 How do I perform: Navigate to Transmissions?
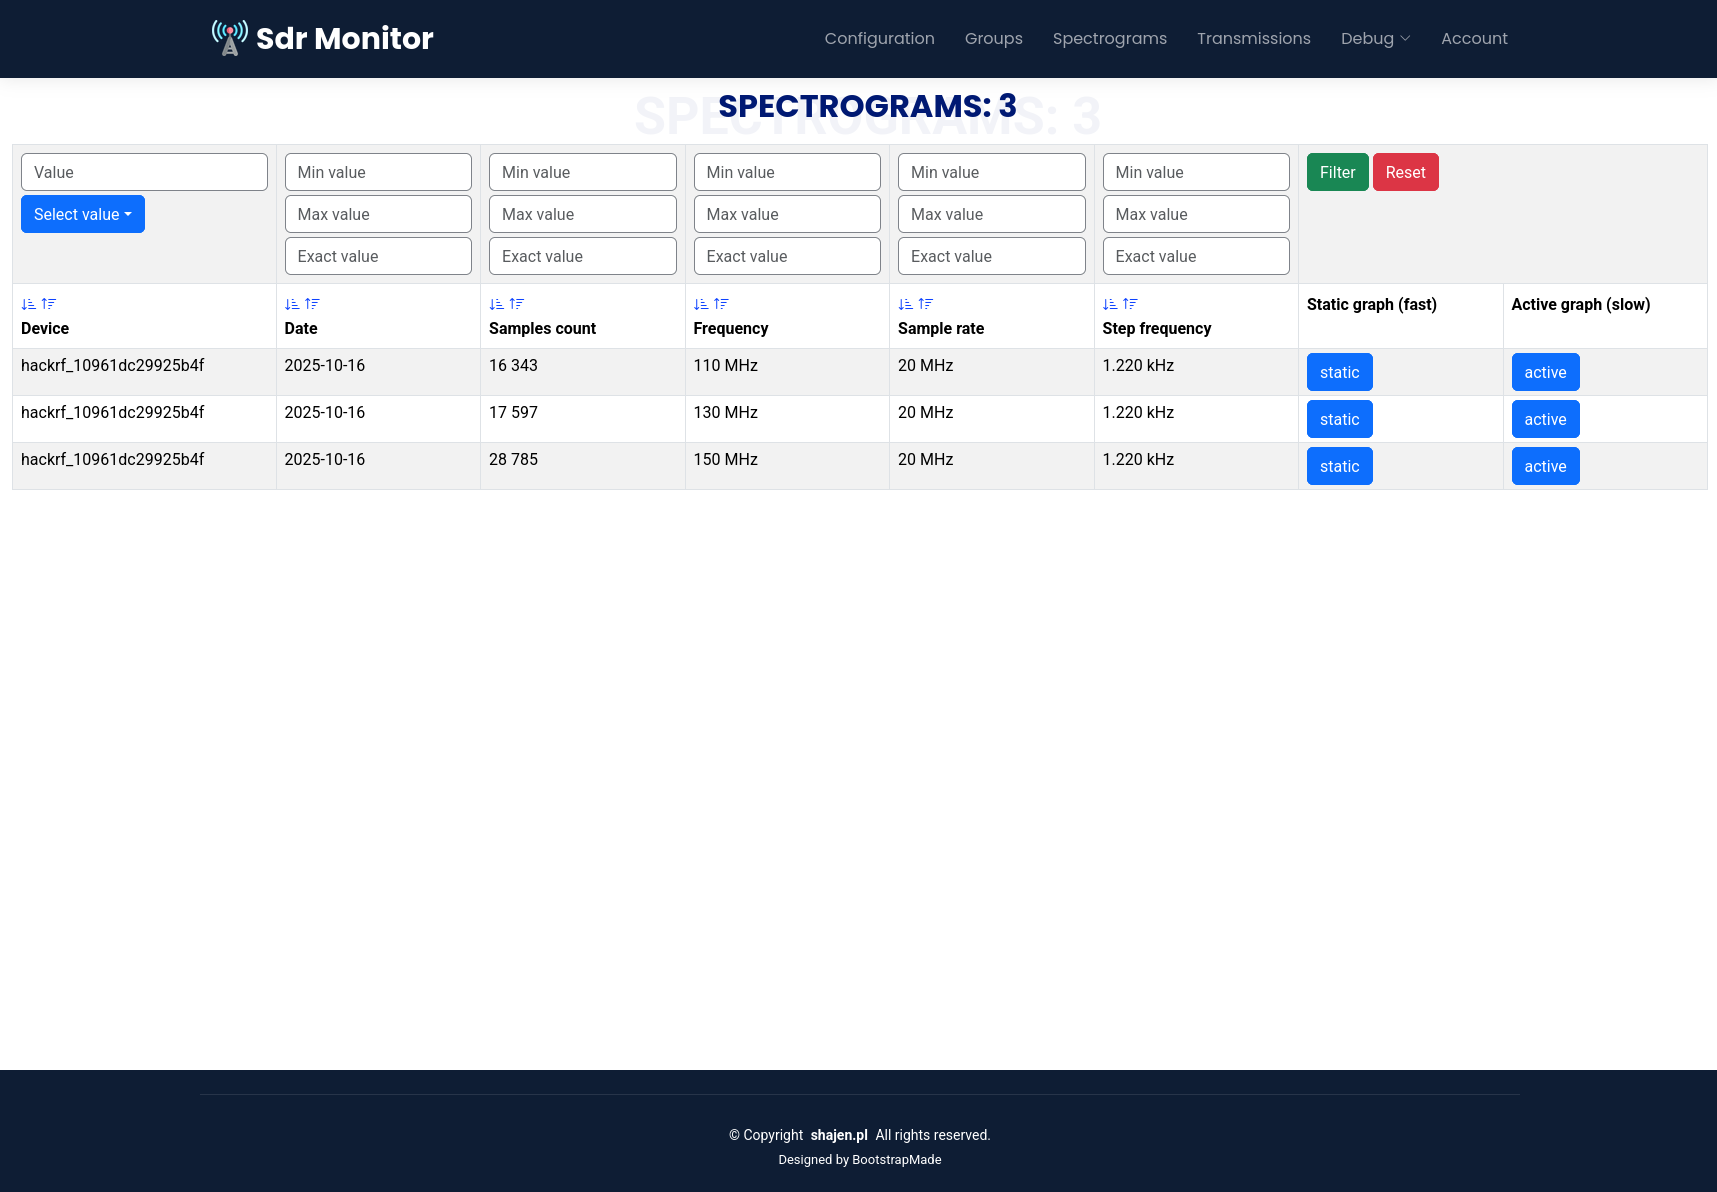[x=1253, y=38]
